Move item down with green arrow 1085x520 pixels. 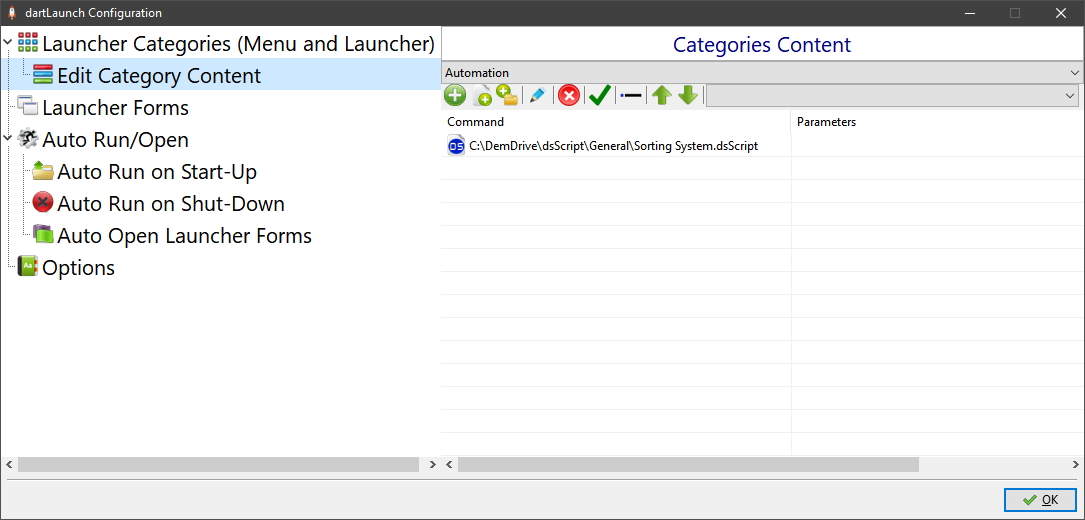tap(688, 96)
